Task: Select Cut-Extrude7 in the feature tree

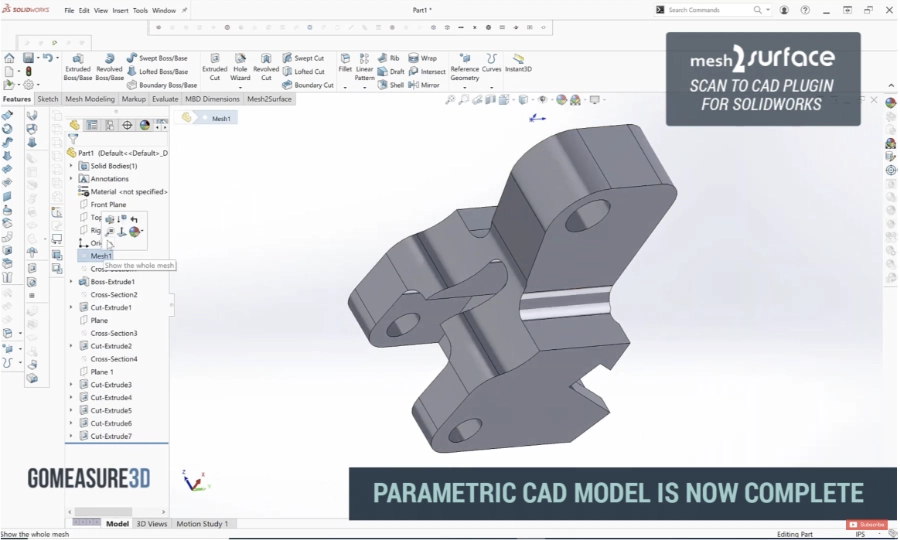Action: [111, 436]
